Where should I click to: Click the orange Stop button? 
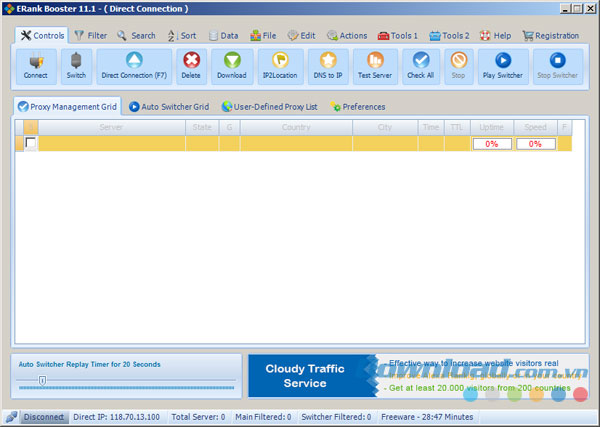click(x=458, y=67)
